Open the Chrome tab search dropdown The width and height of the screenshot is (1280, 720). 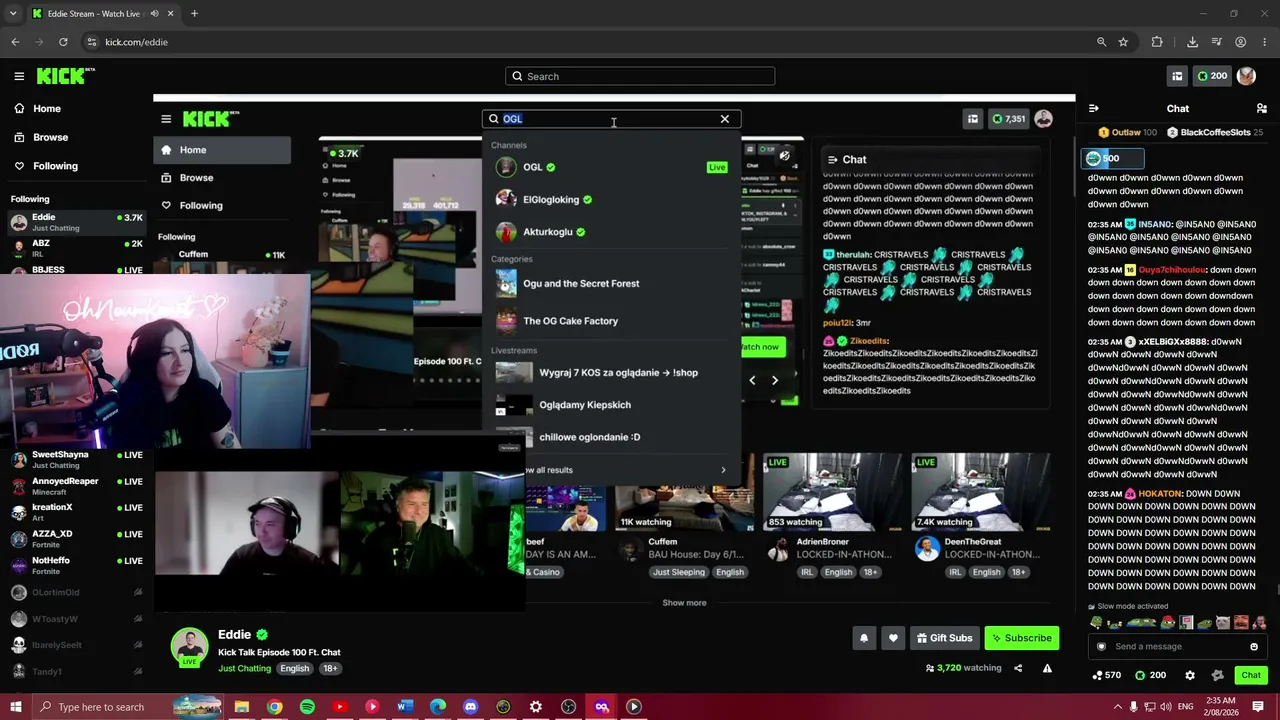point(13,14)
